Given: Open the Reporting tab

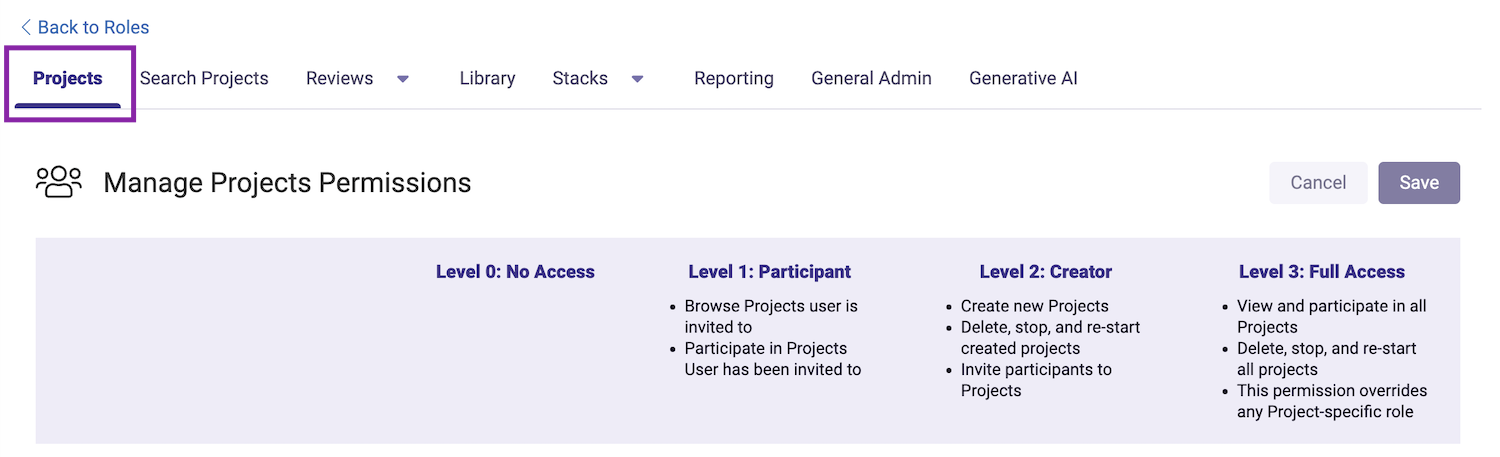Looking at the screenshot, I should tap(734, 78).
